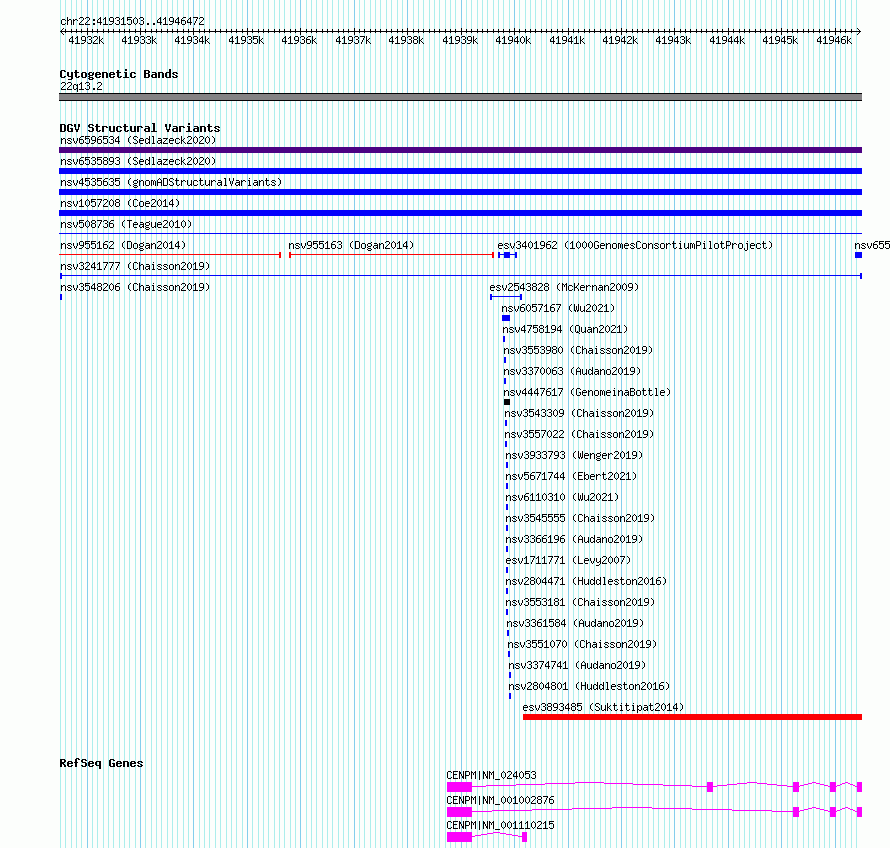The height and width of the screenshot is (848, 890).
Task: Open nsv3553980 (Chaisson2019) variant
Action: coord(578,350)
